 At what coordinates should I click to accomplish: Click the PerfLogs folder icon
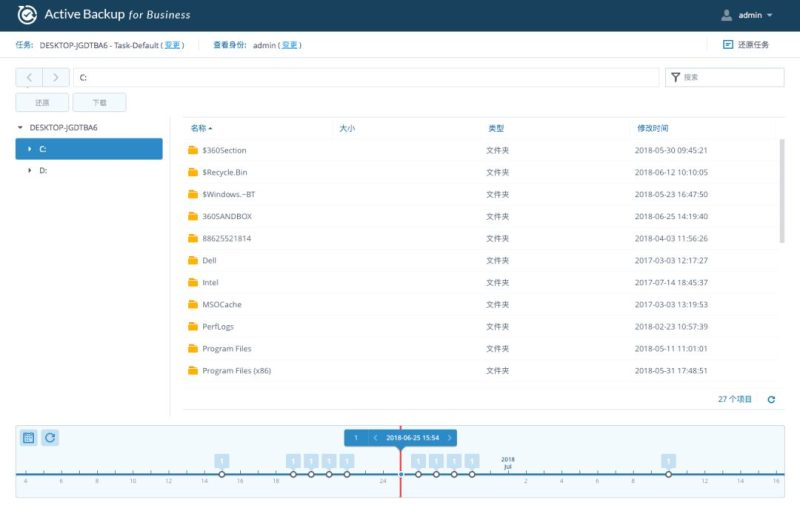click(193, 326)
